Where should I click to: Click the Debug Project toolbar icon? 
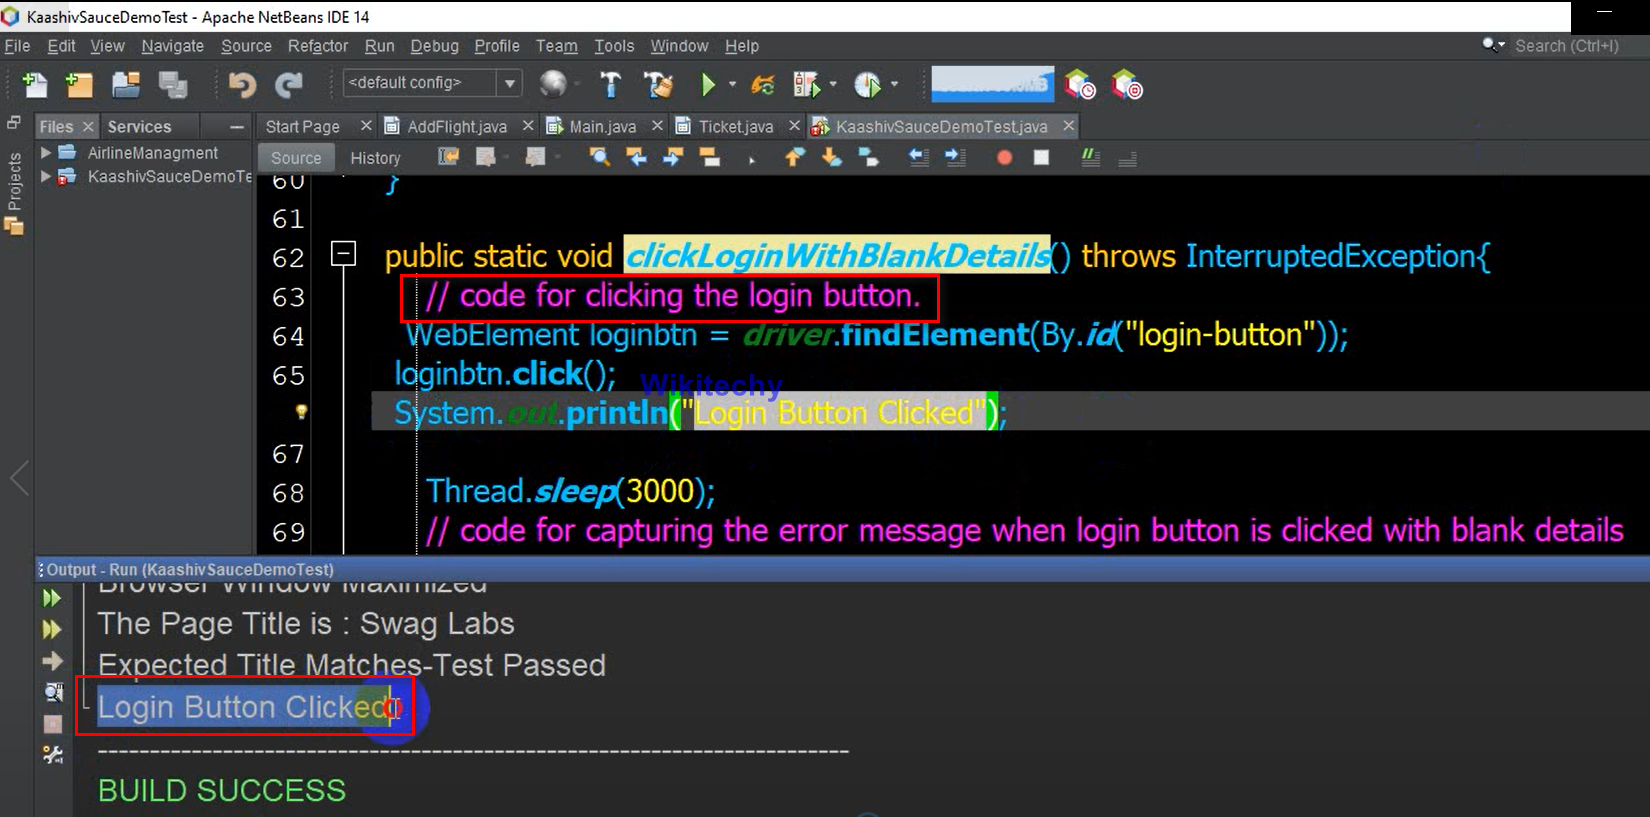point(806,86)
